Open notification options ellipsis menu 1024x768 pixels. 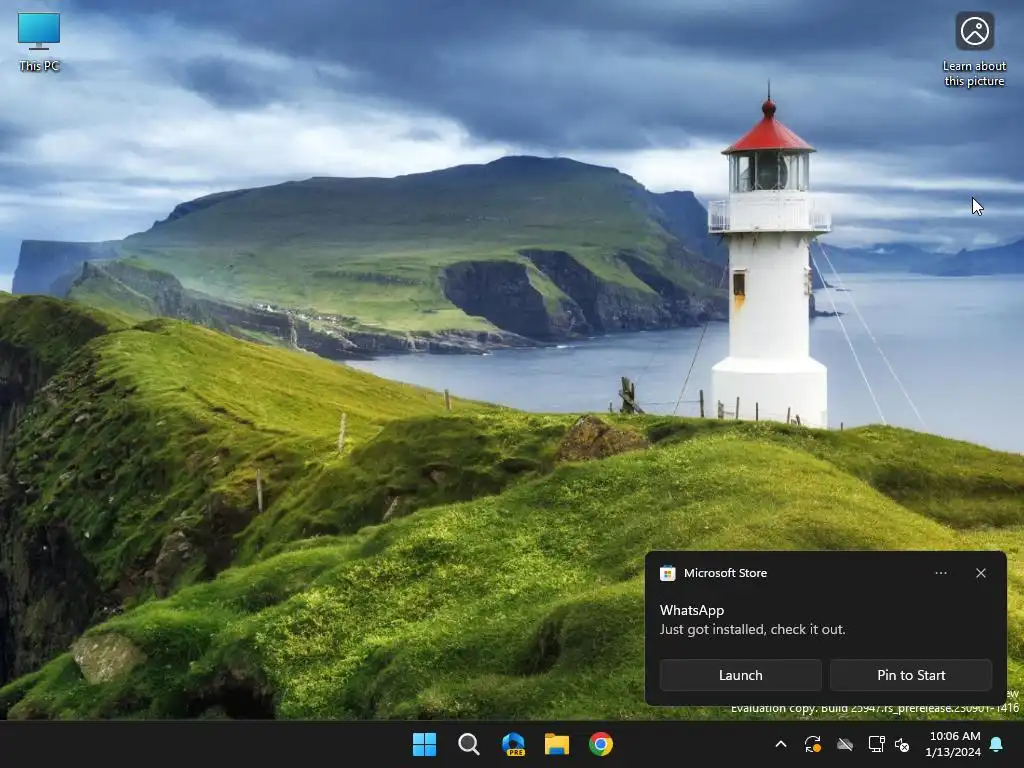click(940, 573)
